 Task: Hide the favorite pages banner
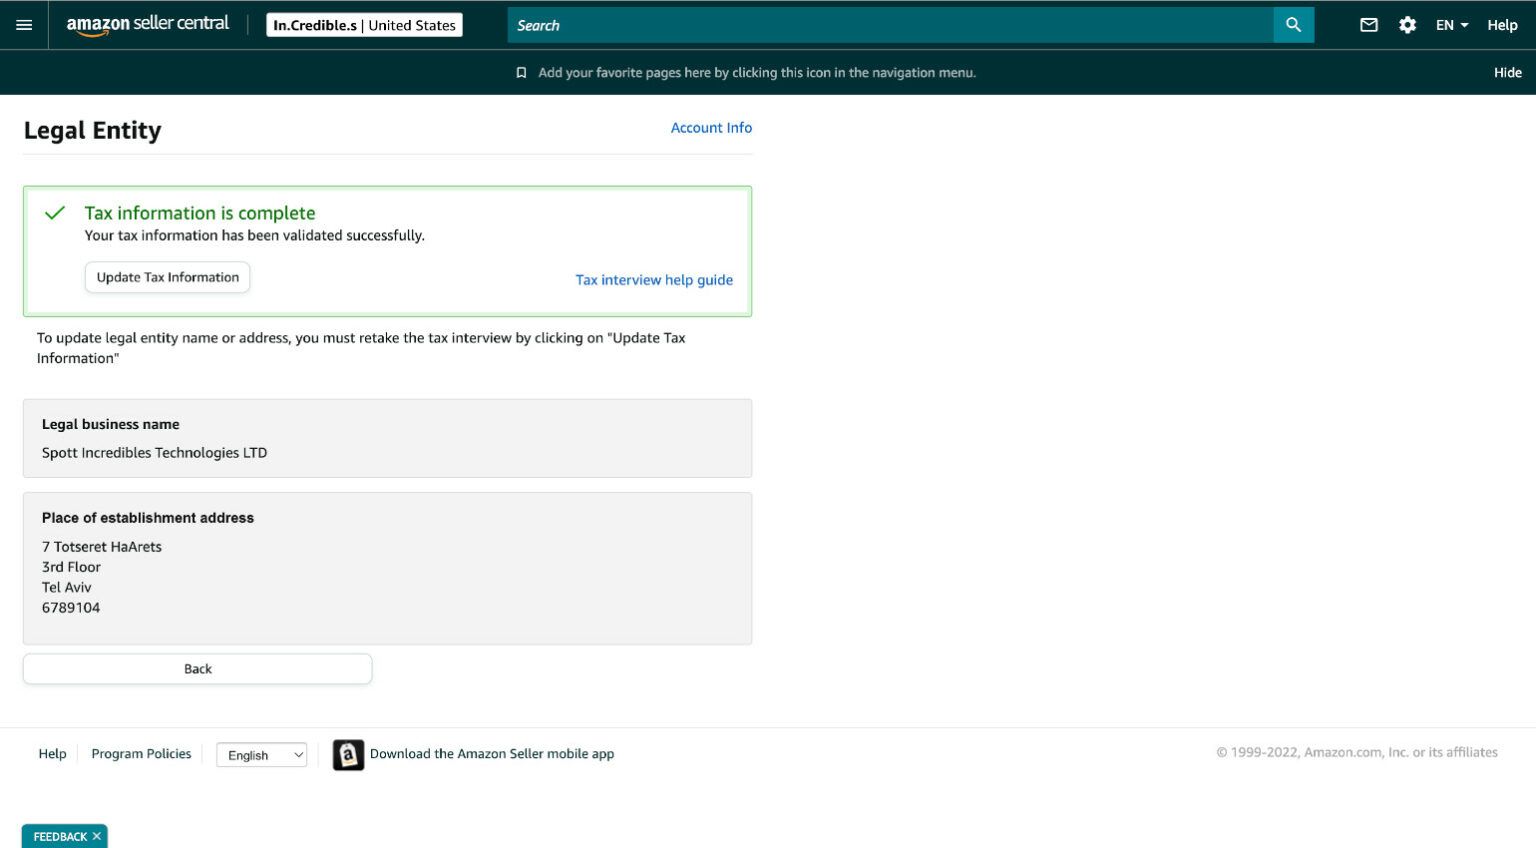click(x=1507, y=72)
